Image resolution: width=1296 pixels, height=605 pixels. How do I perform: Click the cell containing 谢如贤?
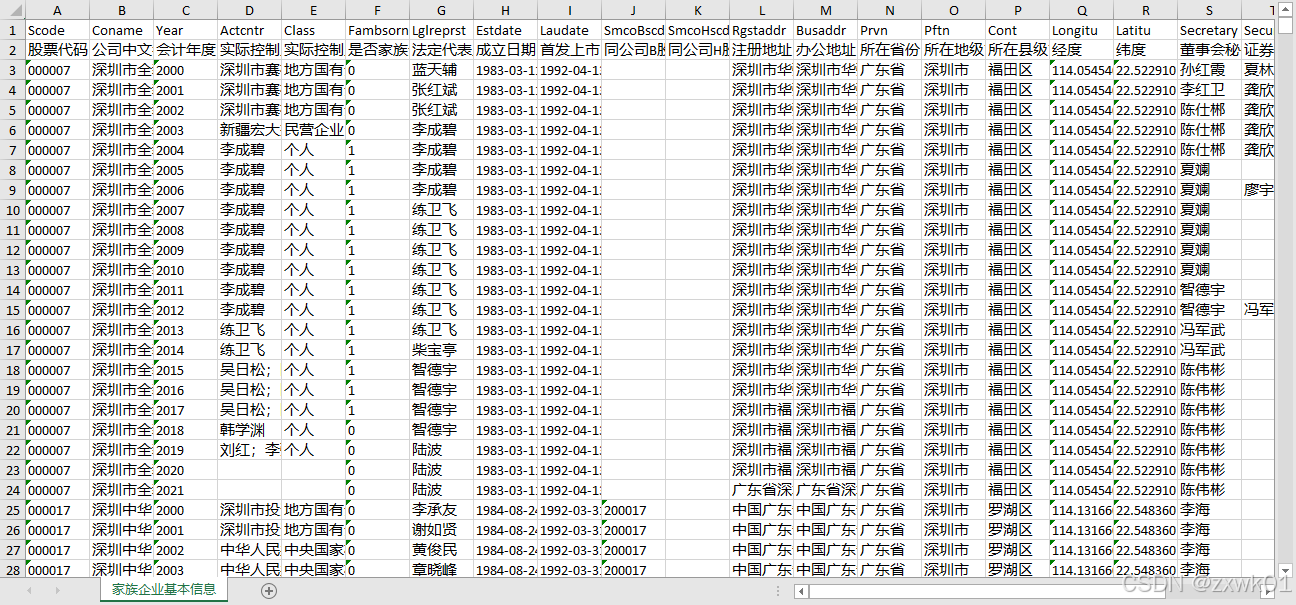[441, 530]
